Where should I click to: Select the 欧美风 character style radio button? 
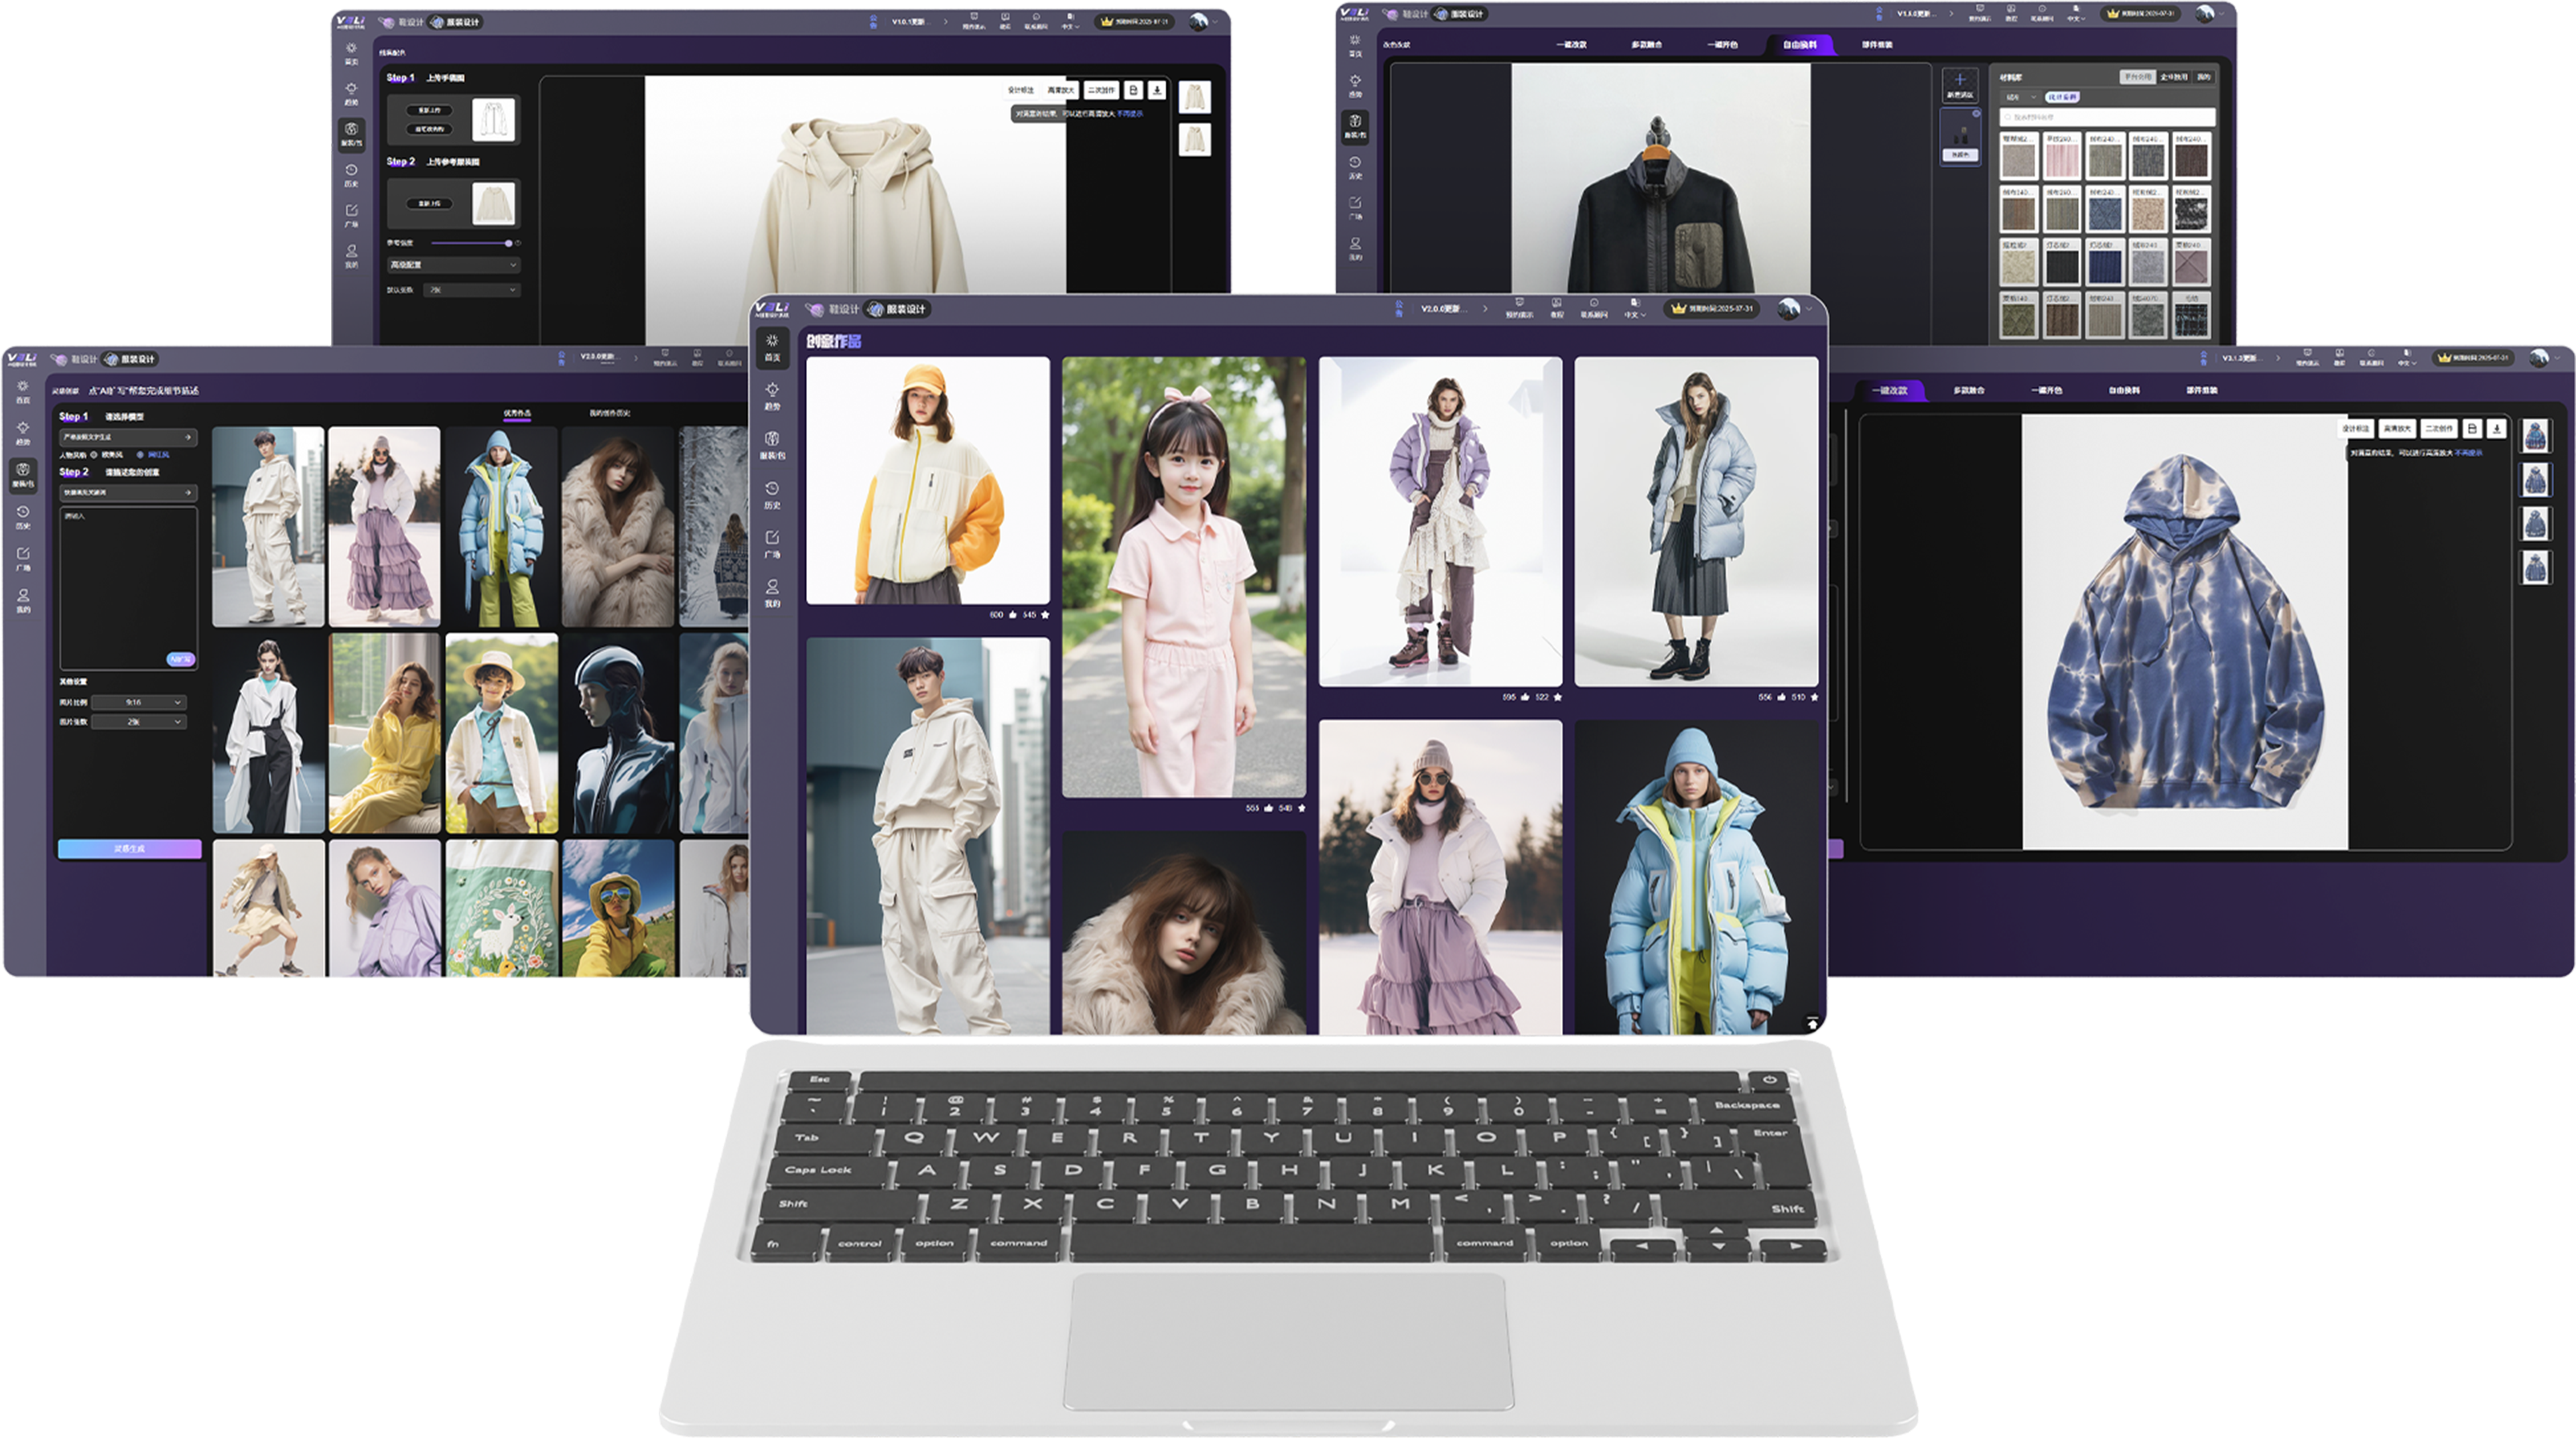click(x=95, y=455)
